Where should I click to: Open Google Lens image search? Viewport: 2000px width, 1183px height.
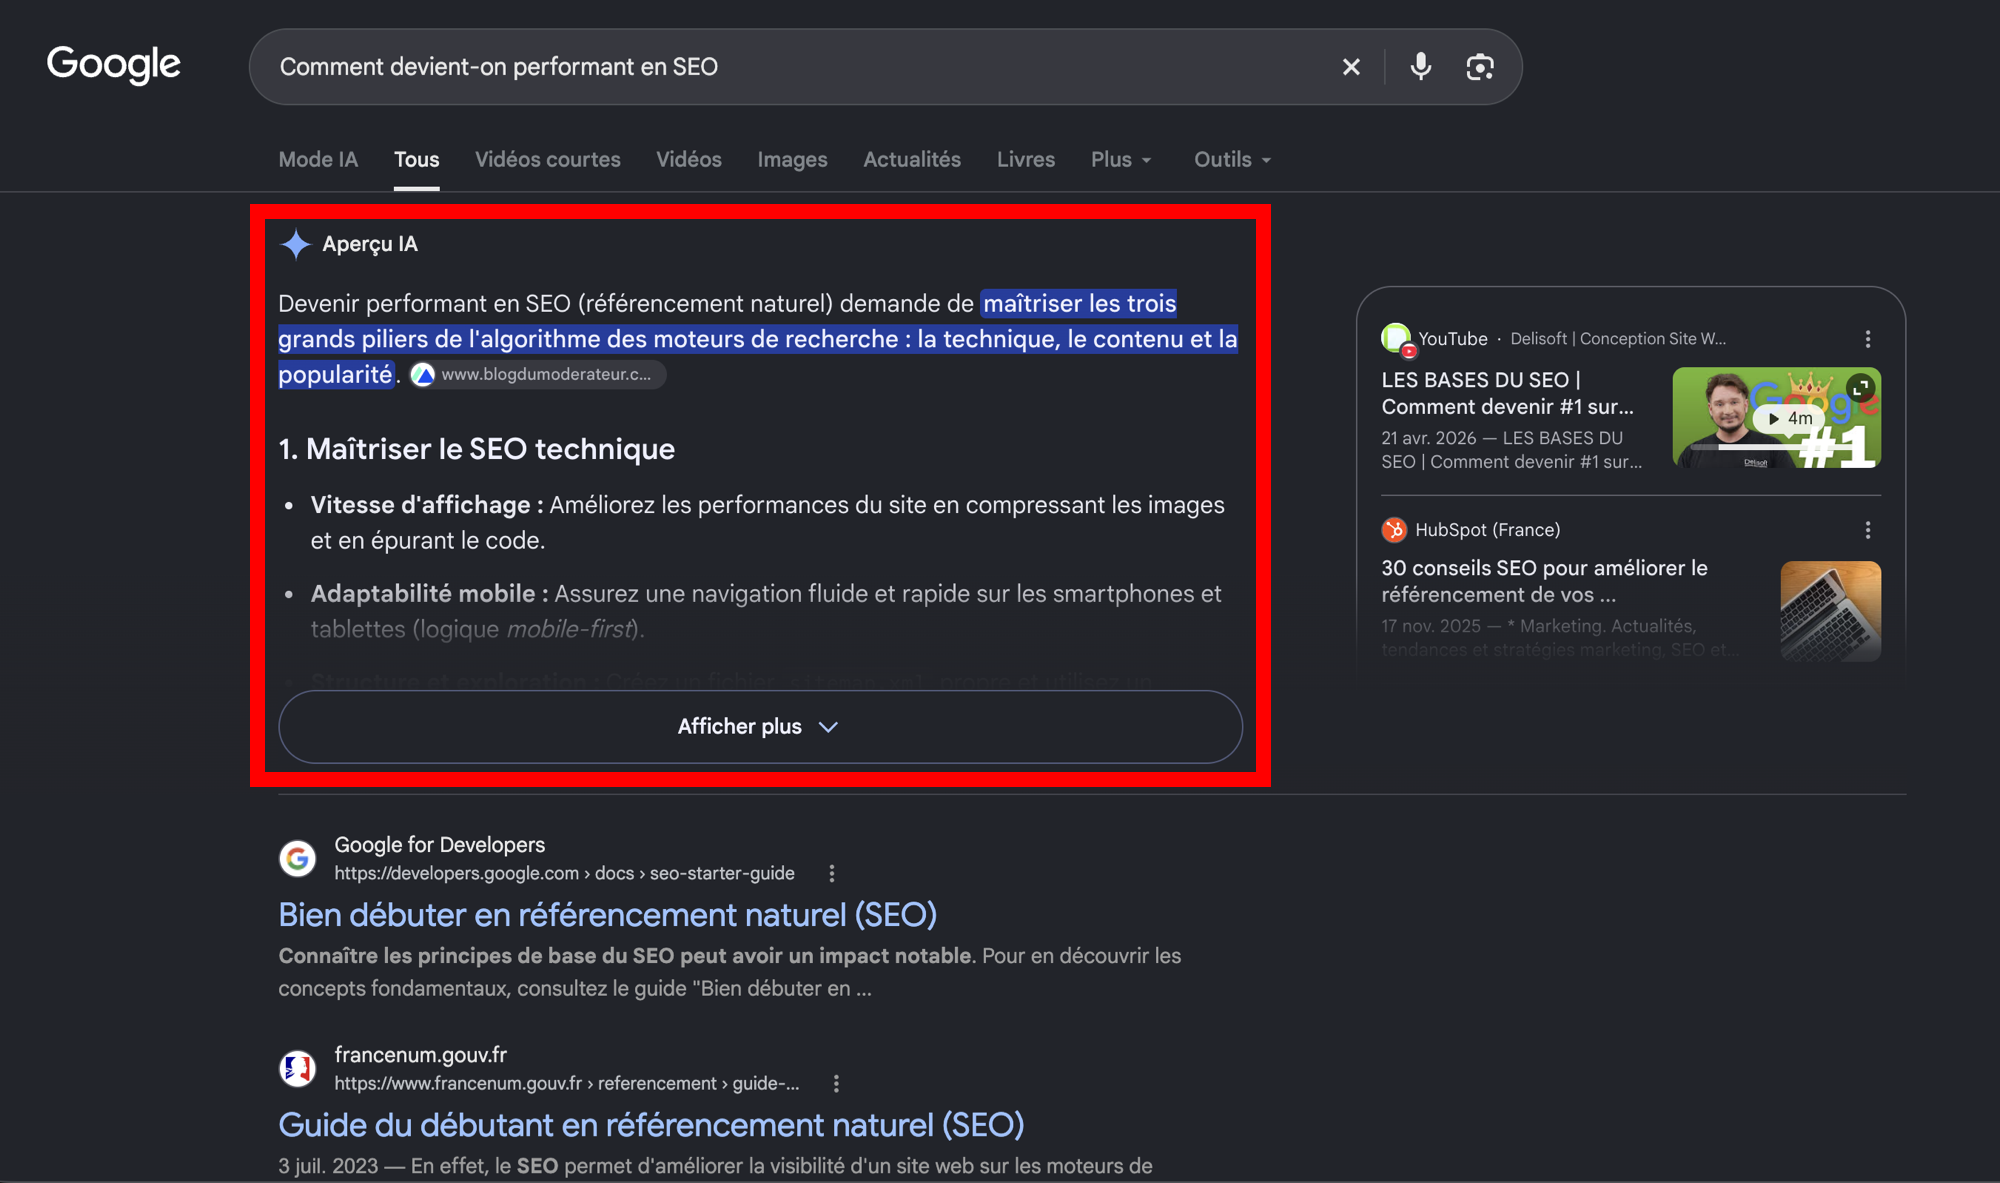1480,67
